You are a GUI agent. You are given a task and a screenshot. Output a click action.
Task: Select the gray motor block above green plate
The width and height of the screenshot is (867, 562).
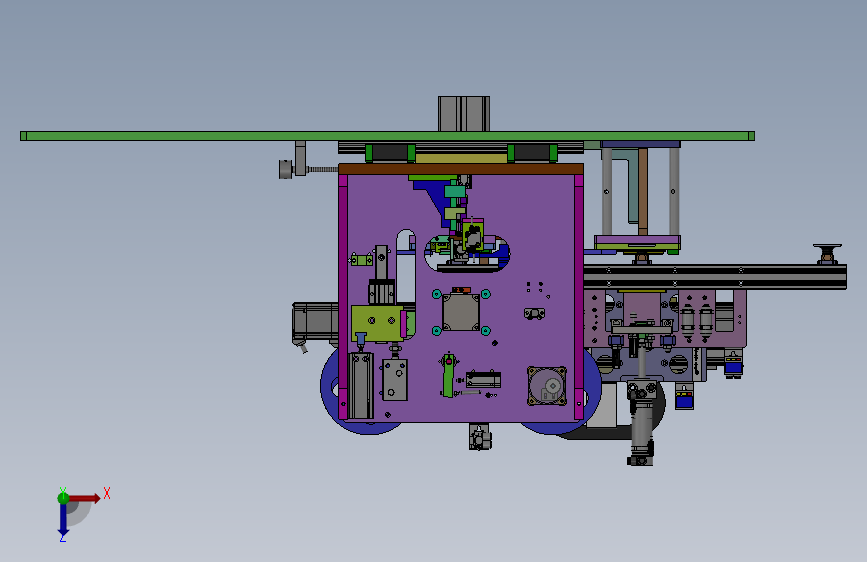(x=464, y=114)
